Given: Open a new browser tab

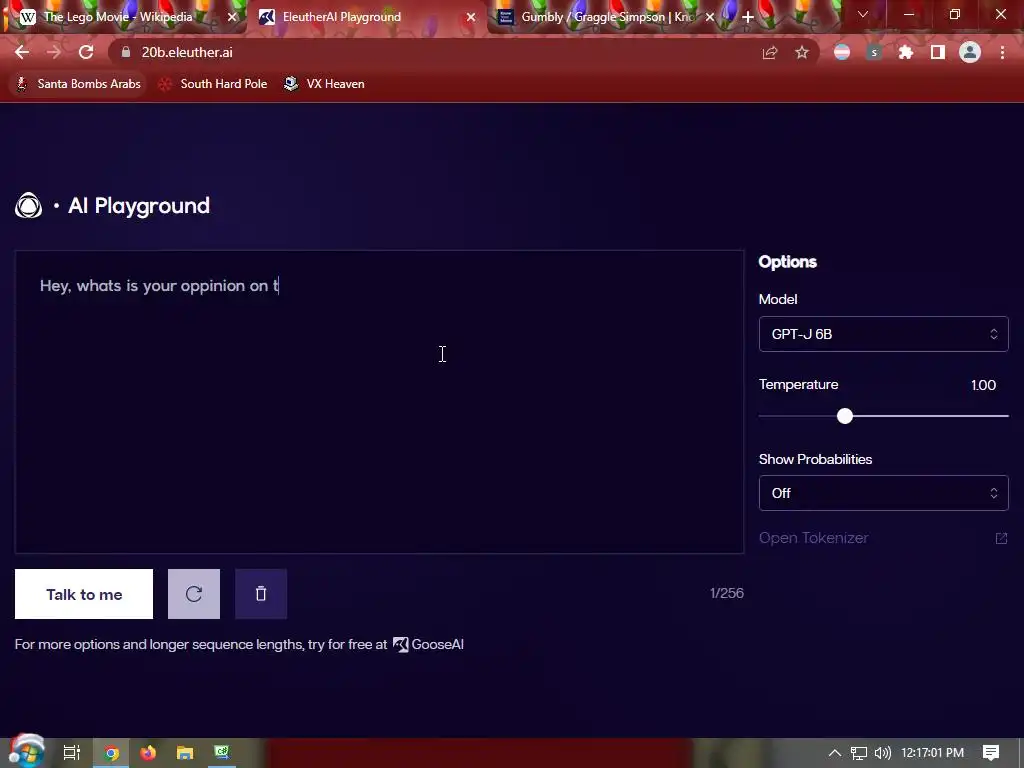Looking at the screenshot, I should [748, 17].
